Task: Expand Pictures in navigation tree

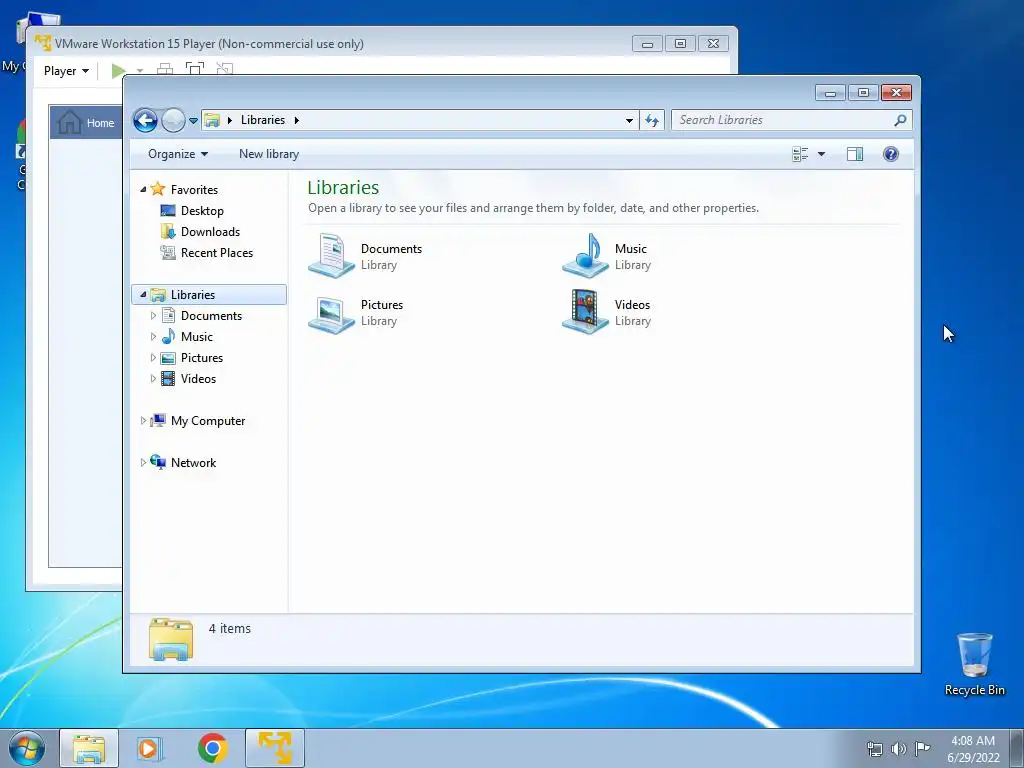Action: point(153,358)
